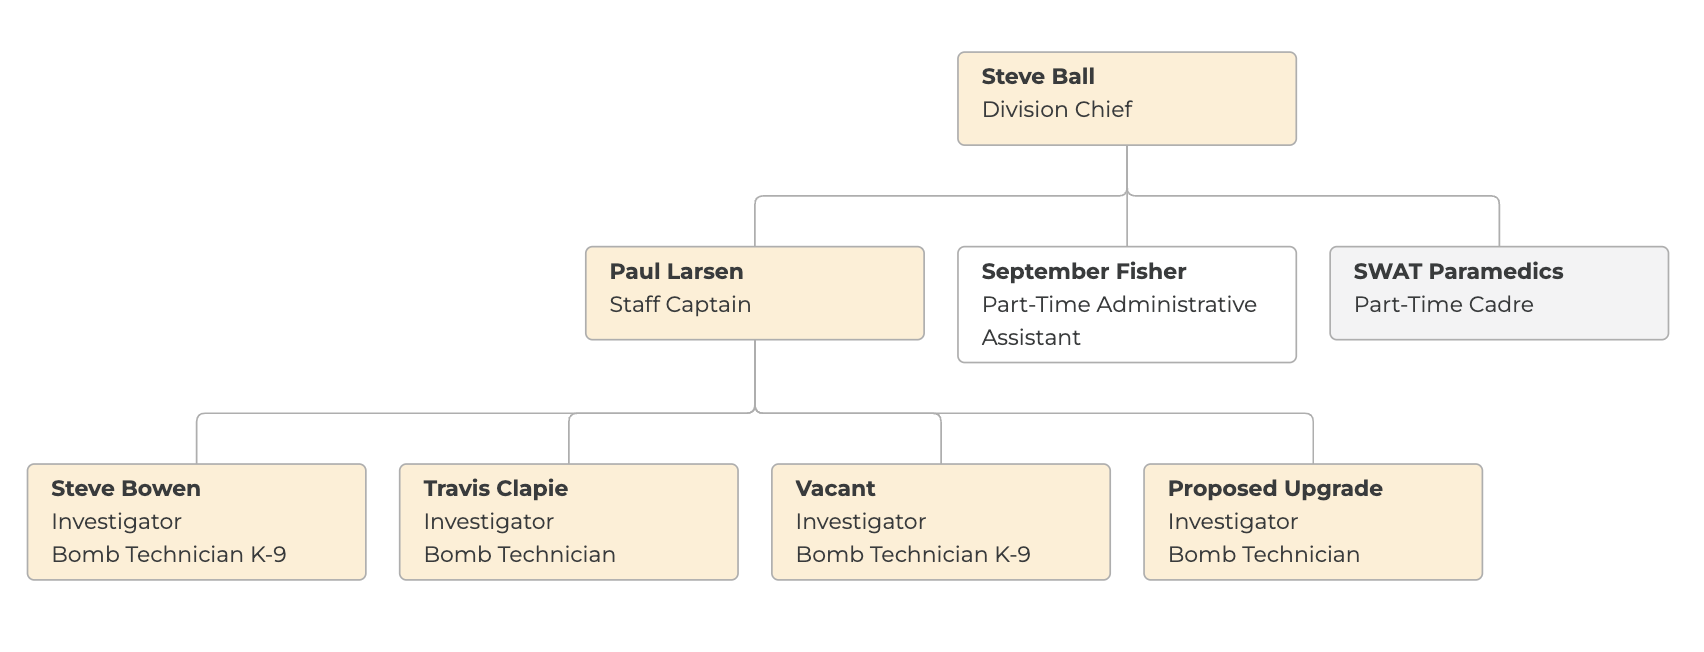Click Investigator under Steve Bowen
The height and width of the screenshot is (652, 1704).
116,522
